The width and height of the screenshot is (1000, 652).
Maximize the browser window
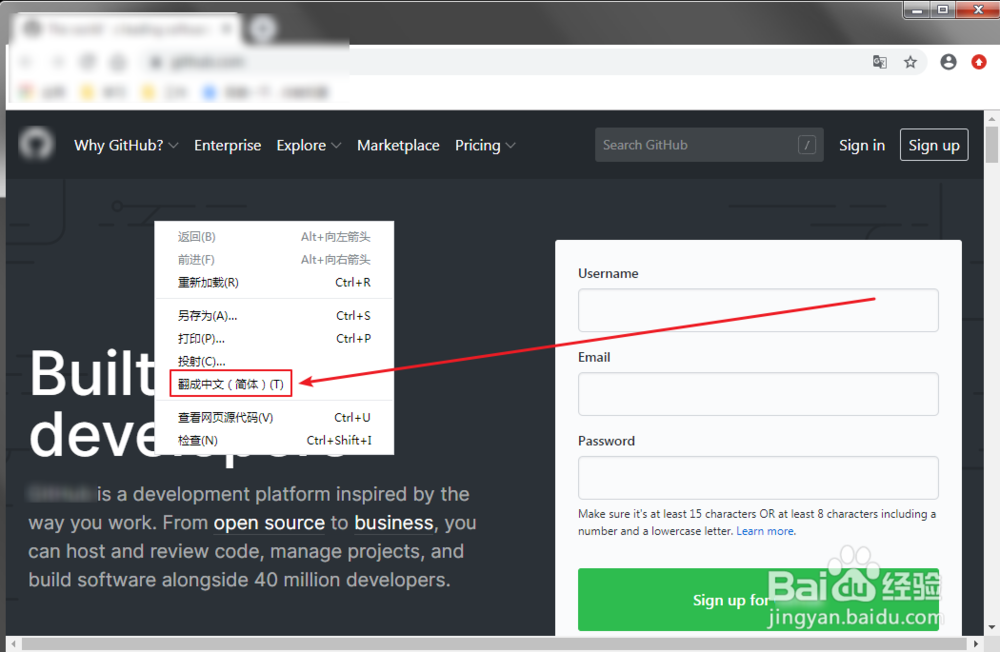(x=943, y=10)
